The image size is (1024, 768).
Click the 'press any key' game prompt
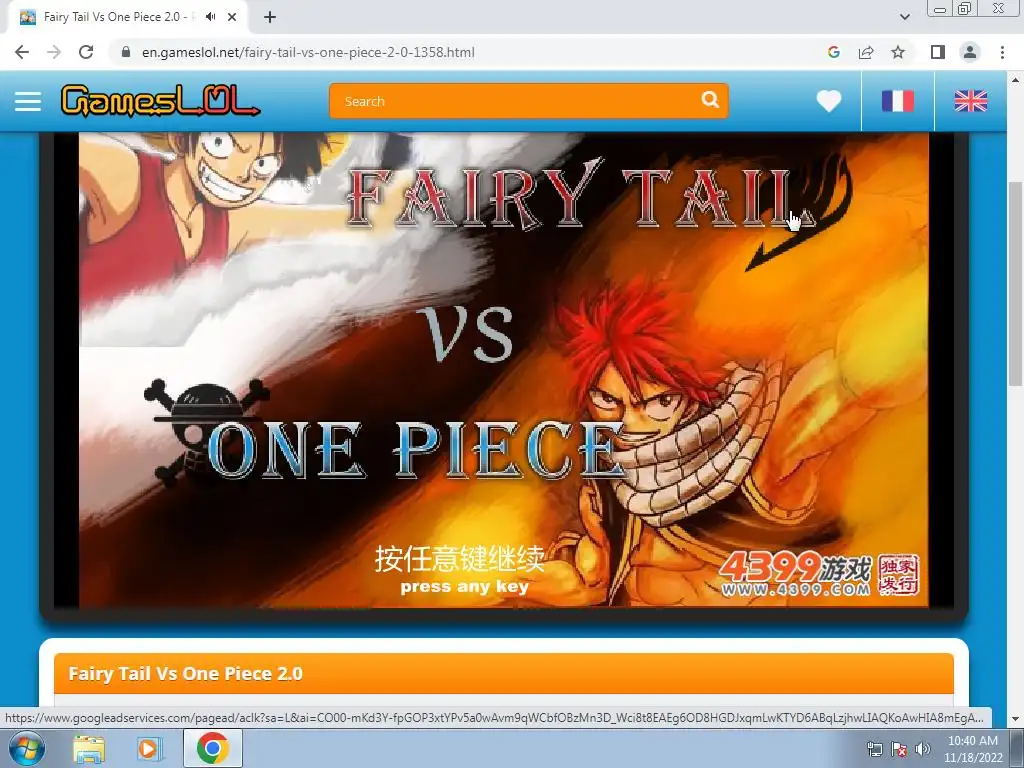[x=464, y=586]
